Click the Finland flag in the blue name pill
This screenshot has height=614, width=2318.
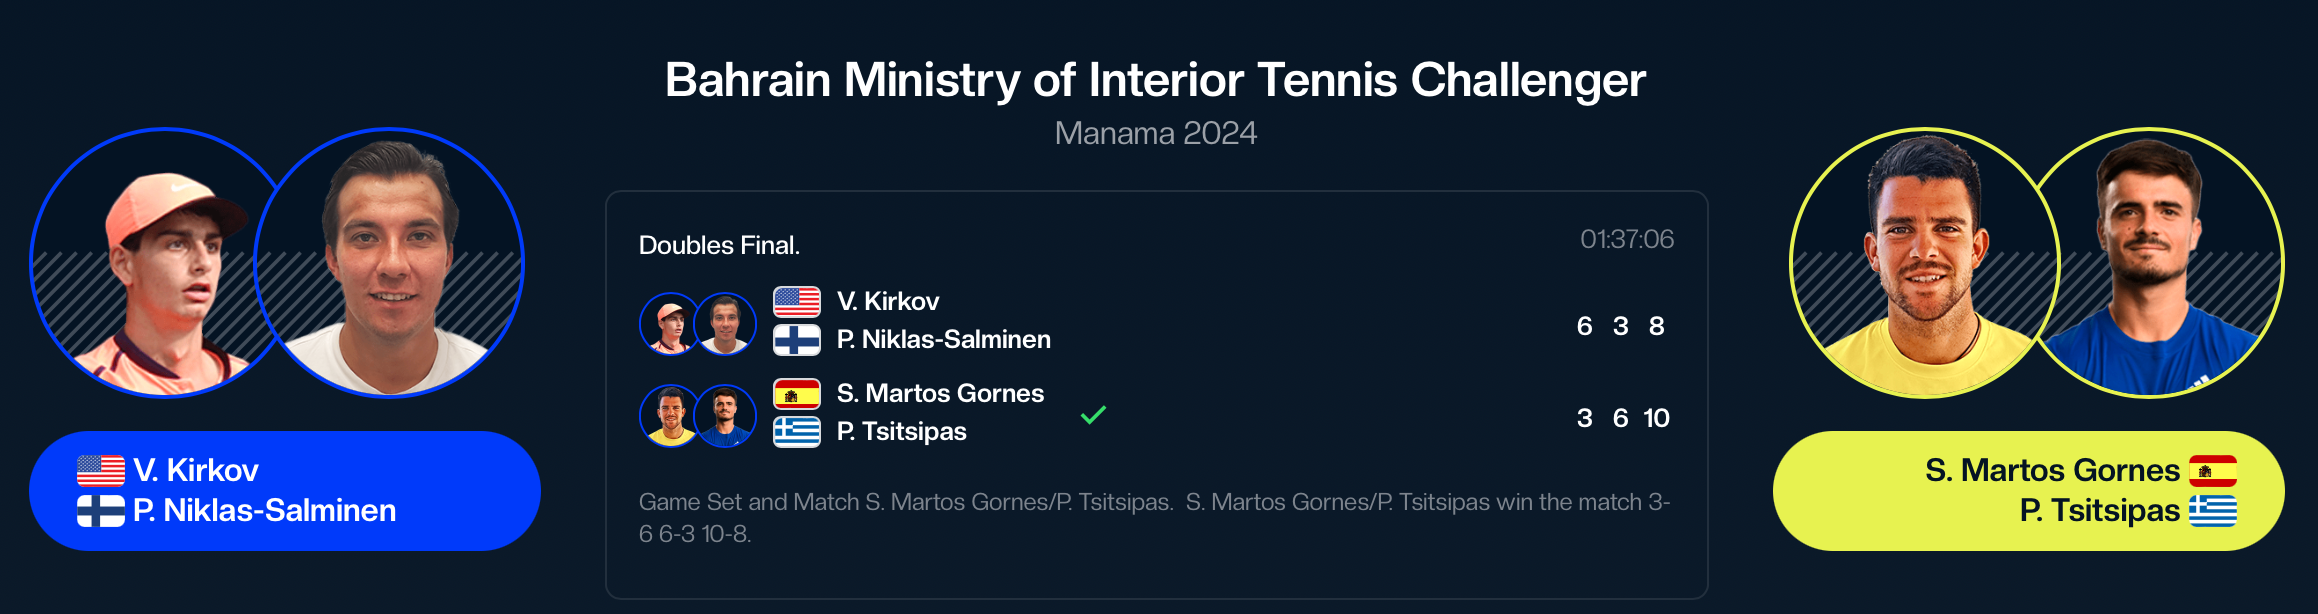[101, 511]
